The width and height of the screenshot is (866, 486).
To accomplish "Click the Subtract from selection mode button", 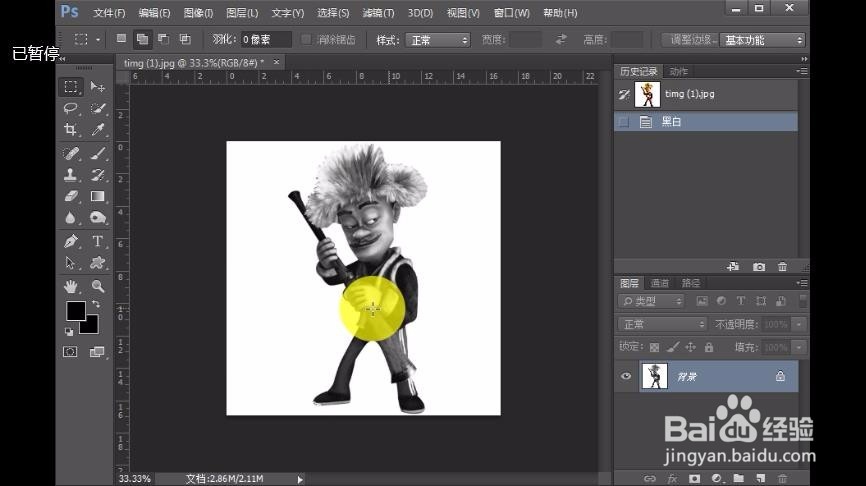I will 163,39.
